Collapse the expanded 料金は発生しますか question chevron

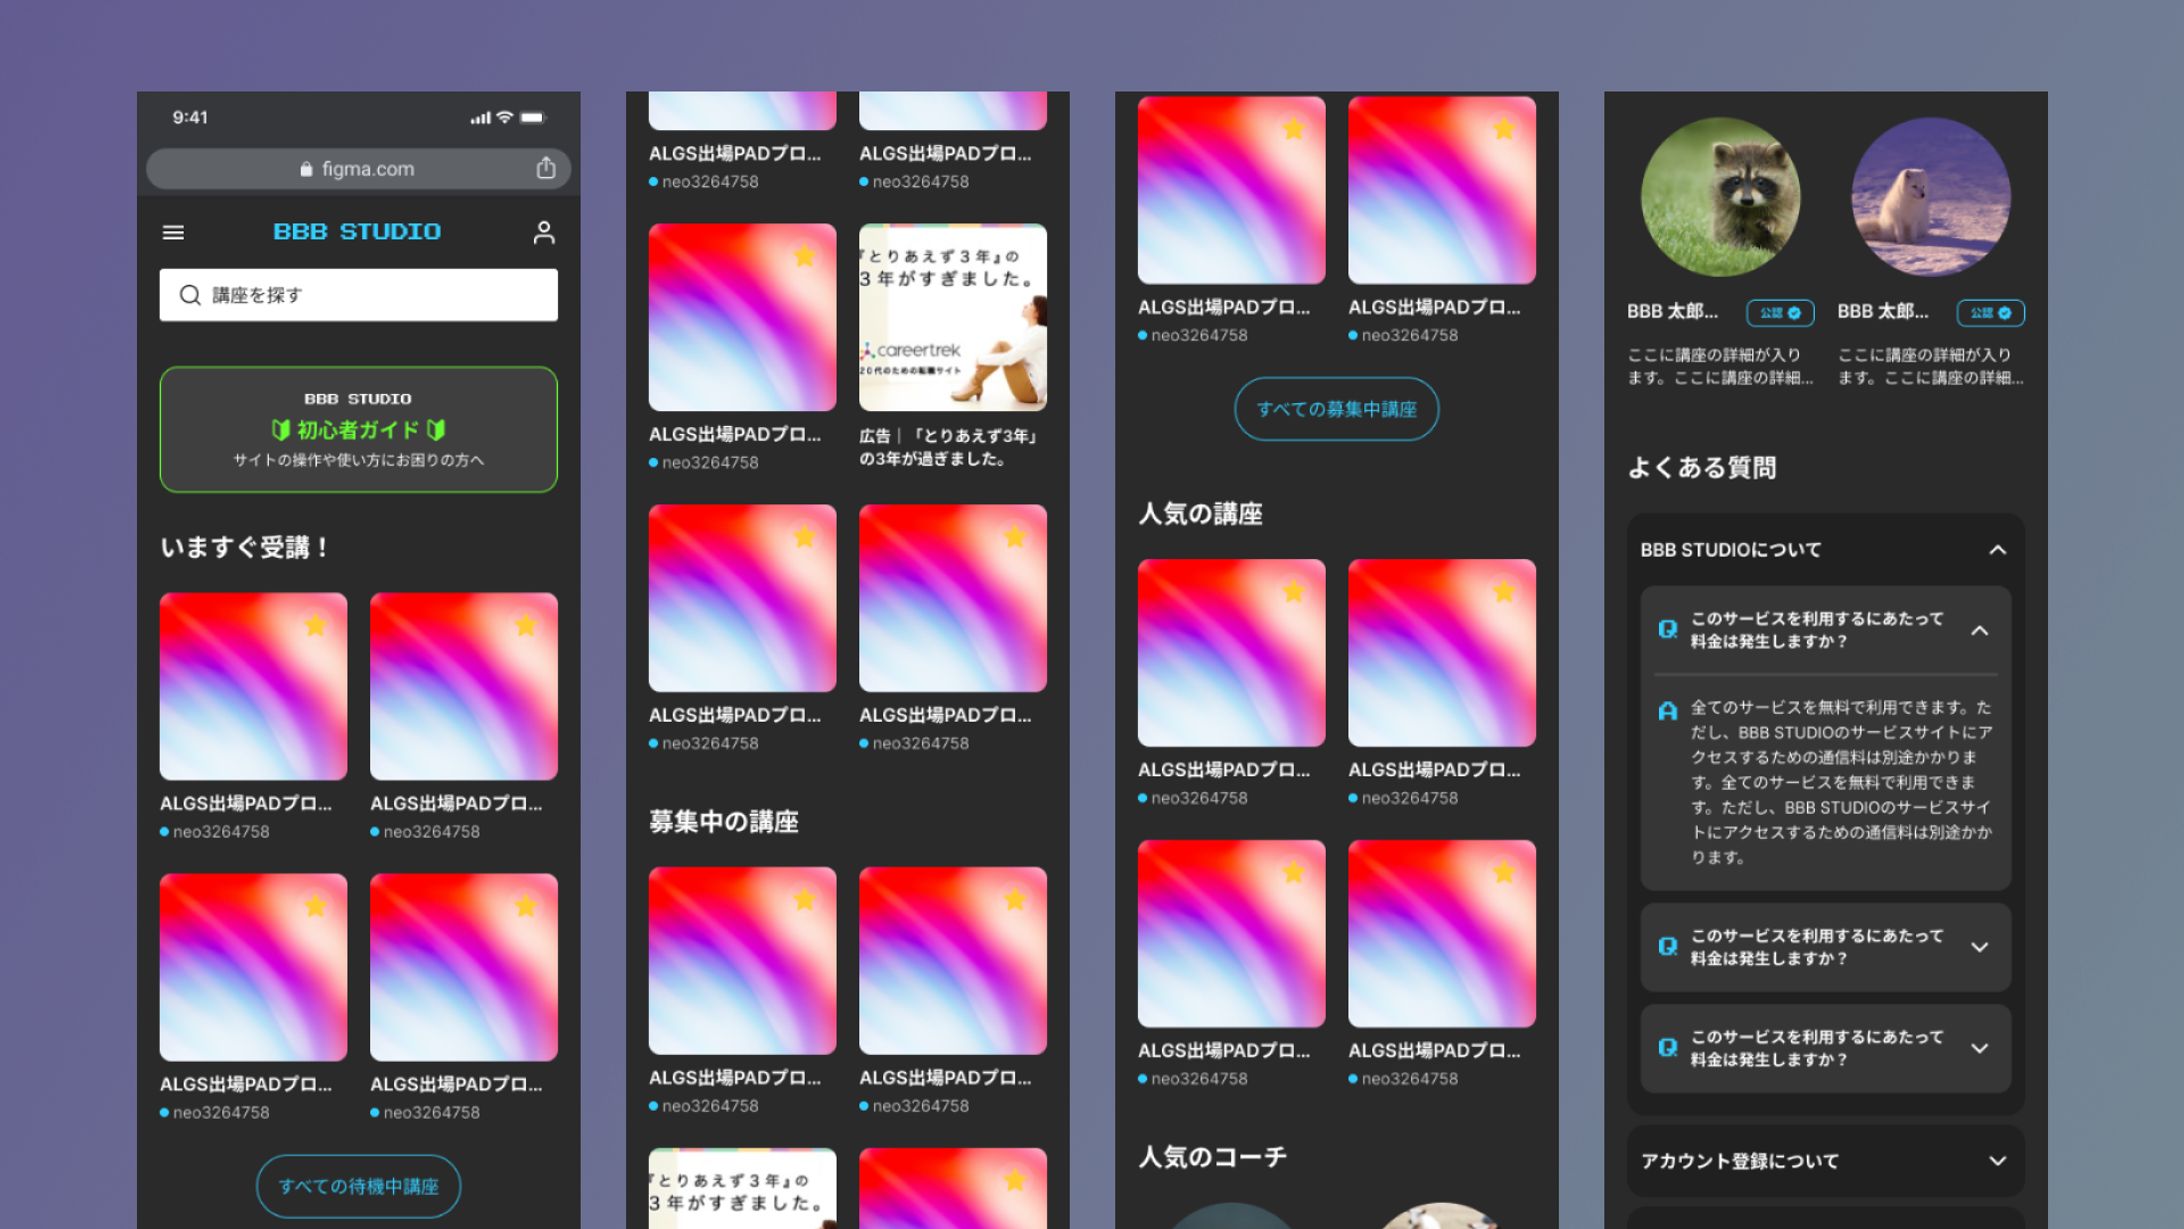coord(1979,631)
